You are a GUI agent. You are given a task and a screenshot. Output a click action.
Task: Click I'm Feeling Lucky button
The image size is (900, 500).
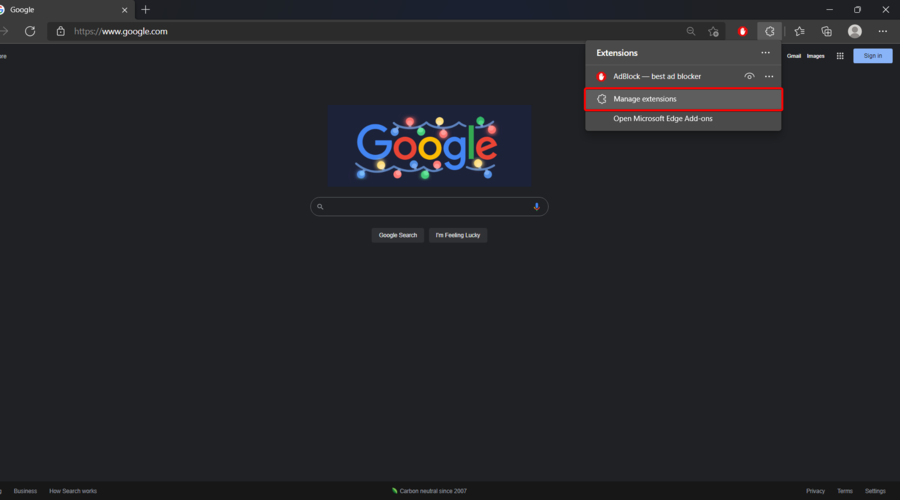click(457, 235)
